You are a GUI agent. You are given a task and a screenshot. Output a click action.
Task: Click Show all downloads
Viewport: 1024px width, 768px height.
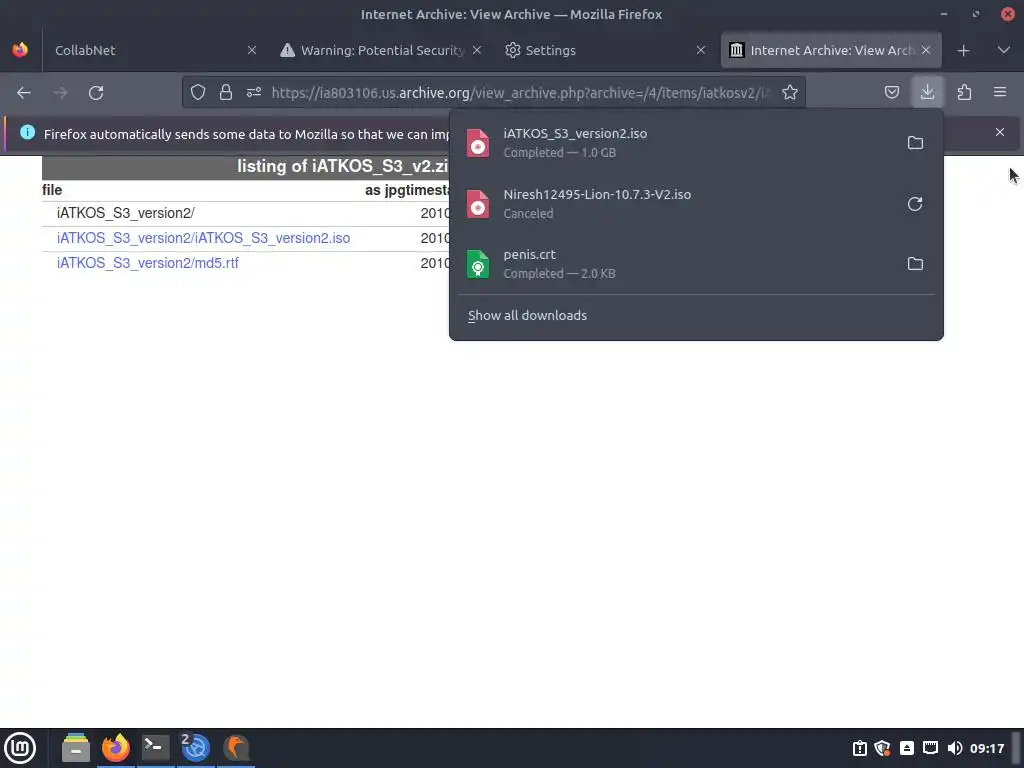tap(527, 315)
